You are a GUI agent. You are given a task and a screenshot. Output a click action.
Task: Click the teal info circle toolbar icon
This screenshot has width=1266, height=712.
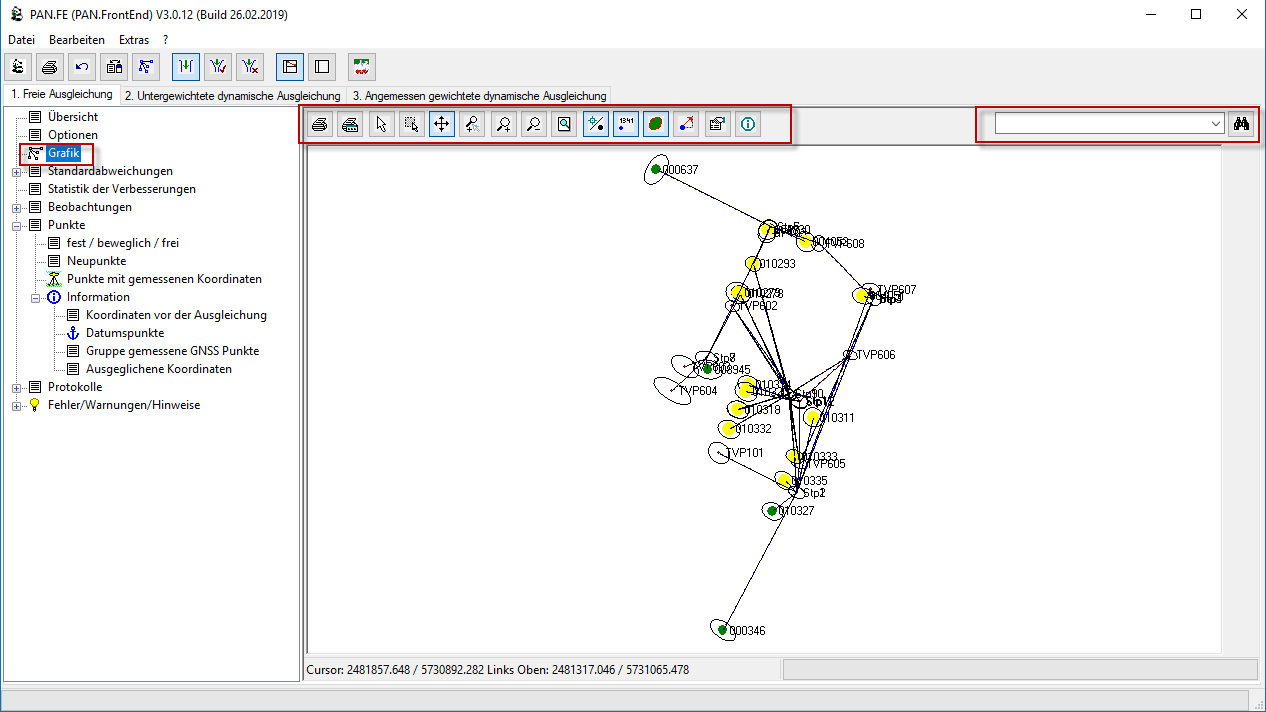[x=747, y=125]
